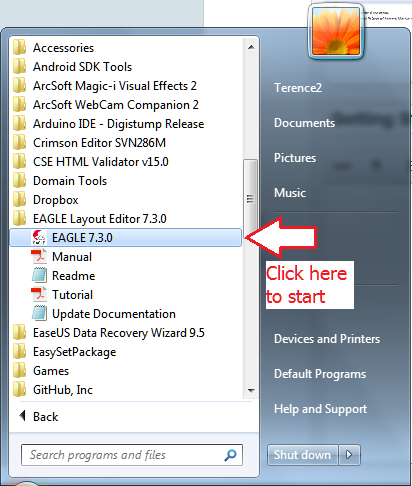Image resolution: width=412 pixels, height=486 pixels.
Task: Open Help and Support
Action: point(320,409)
